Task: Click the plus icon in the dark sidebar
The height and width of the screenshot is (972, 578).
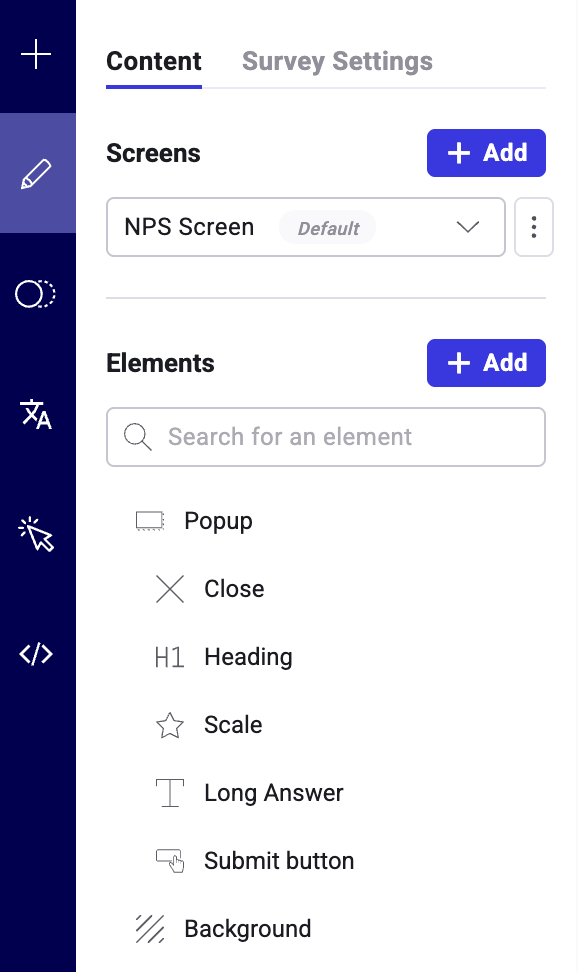Action: point(36,55)
